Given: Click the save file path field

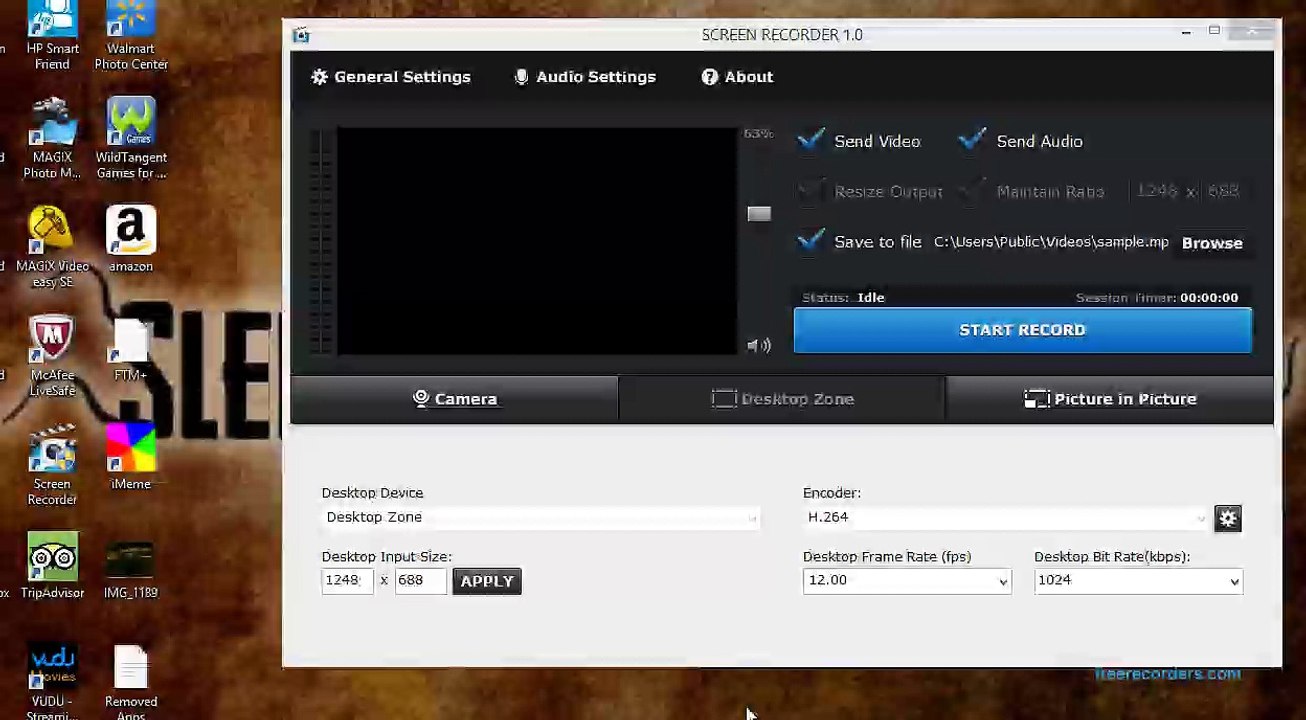Looking at the screenshot, I should pyautogui.click(x=1051, y=242).
